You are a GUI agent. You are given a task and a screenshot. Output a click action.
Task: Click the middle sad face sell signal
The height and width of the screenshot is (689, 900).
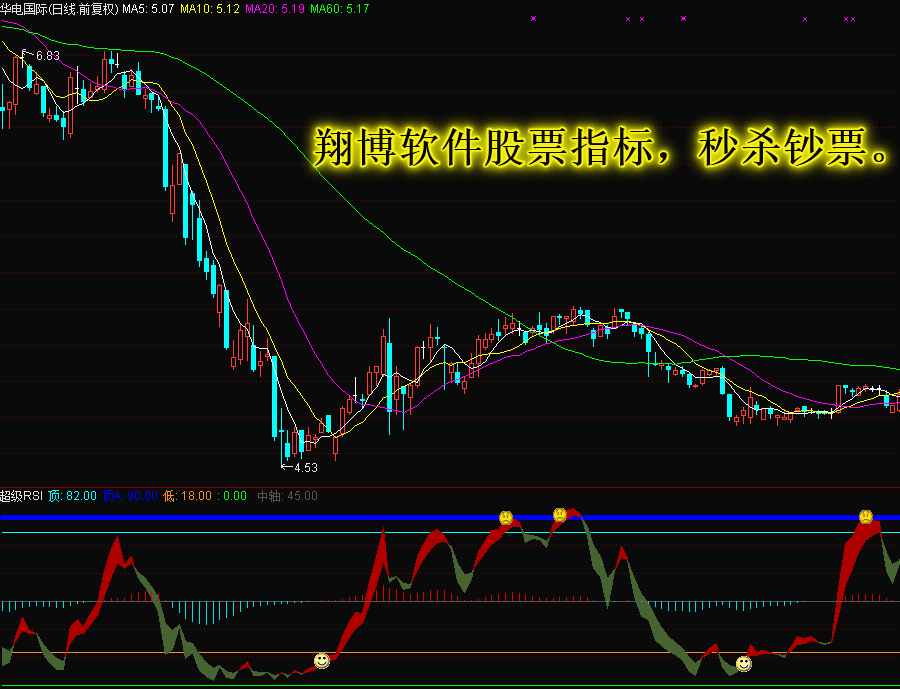560,515
